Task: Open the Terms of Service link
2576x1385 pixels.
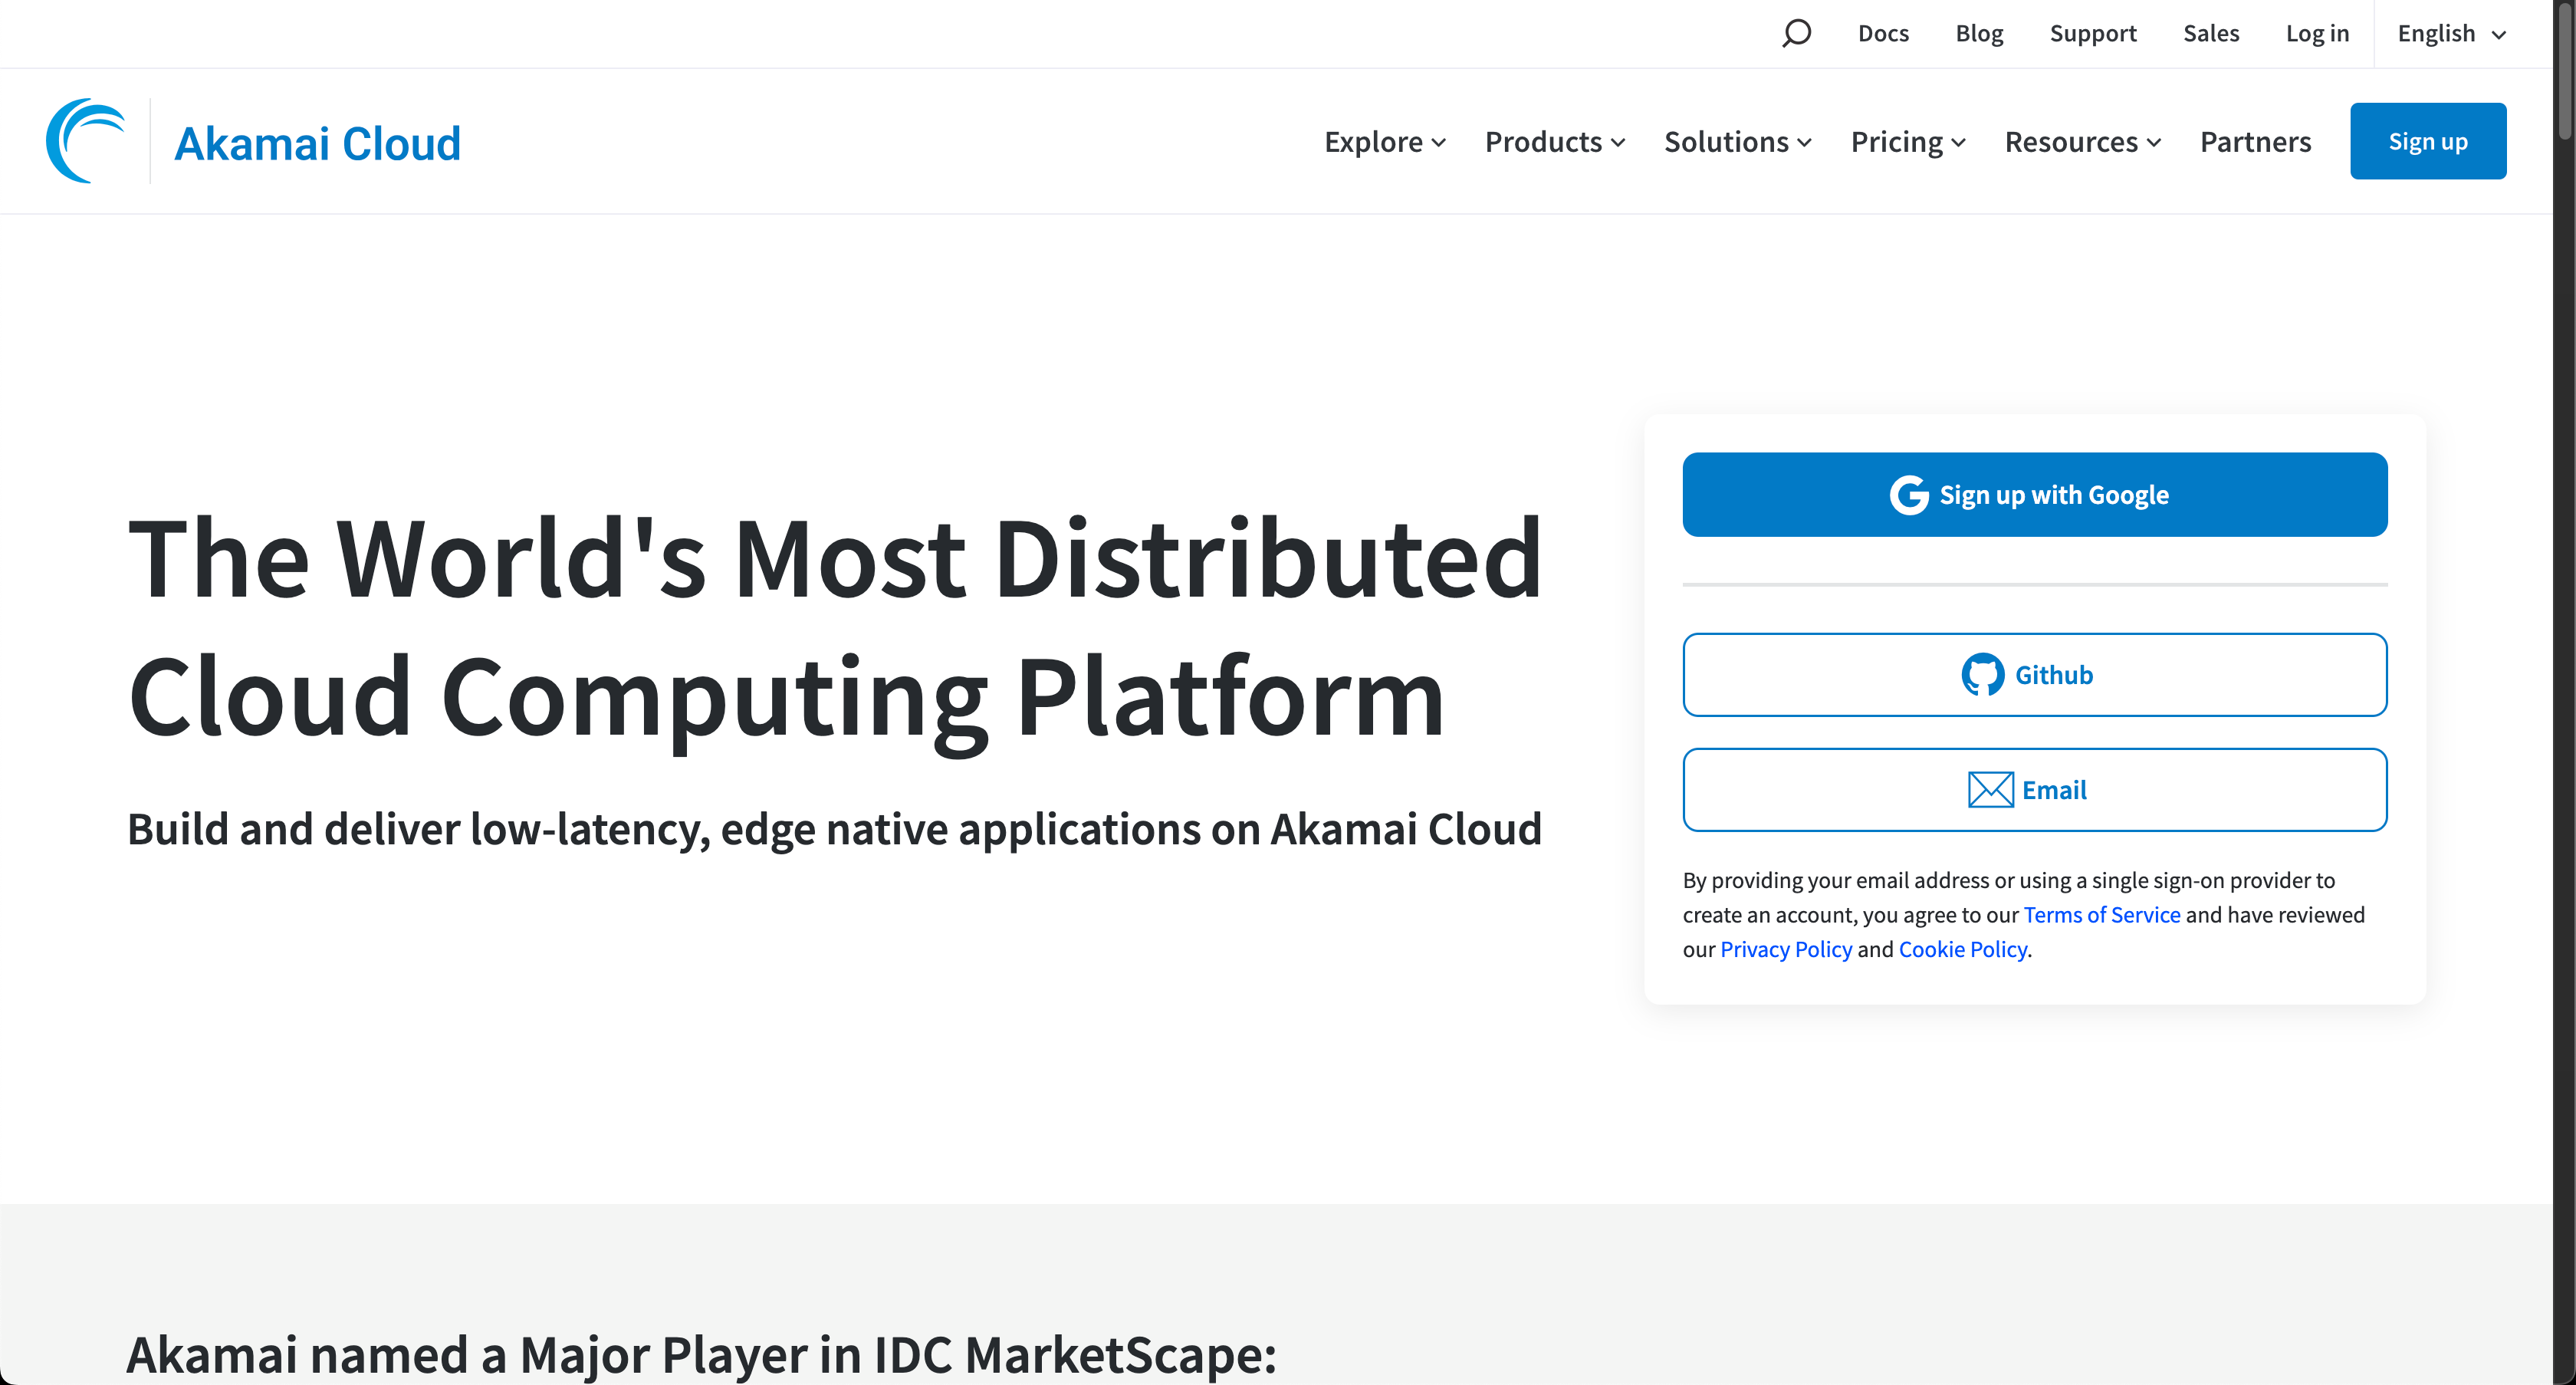Action: tap(2101, 915)
